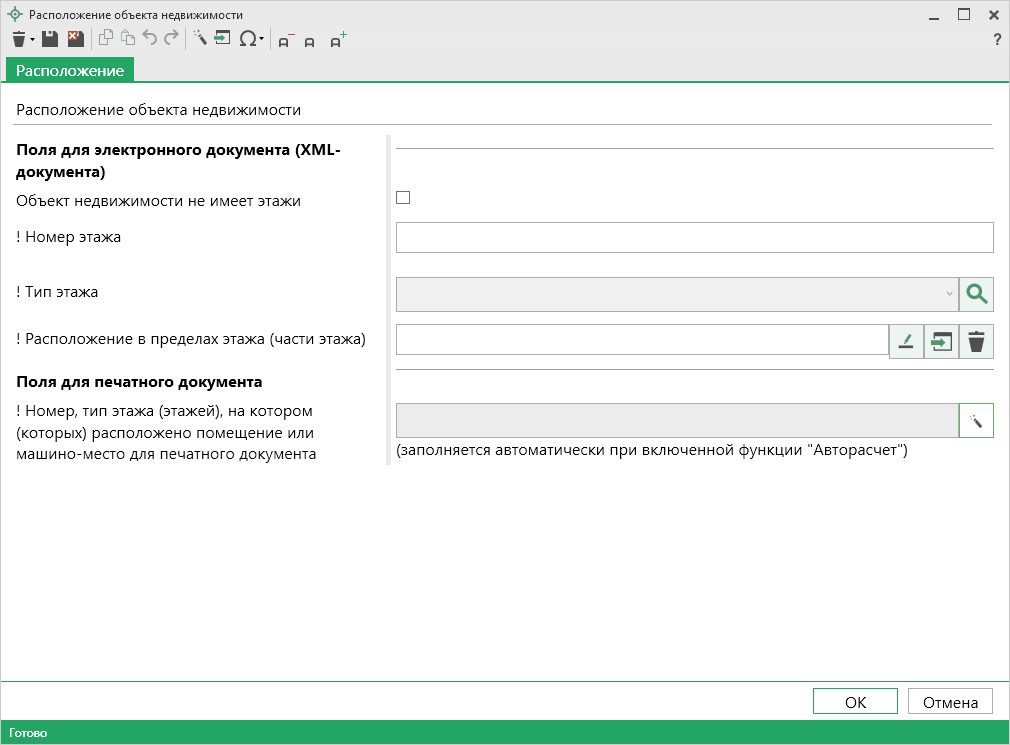
Task: Reset font size with the plain A icon
Action: coord(310,41)
